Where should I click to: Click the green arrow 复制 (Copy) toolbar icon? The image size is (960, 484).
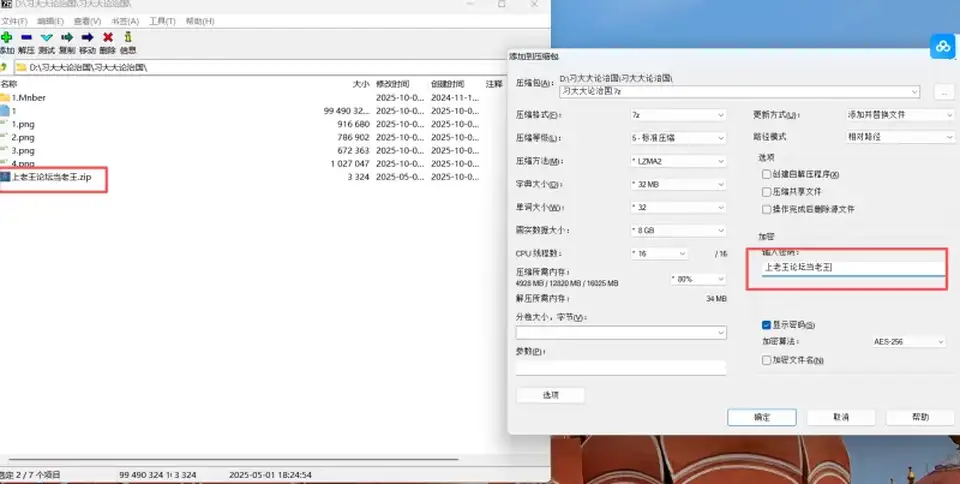click(67, 37)
